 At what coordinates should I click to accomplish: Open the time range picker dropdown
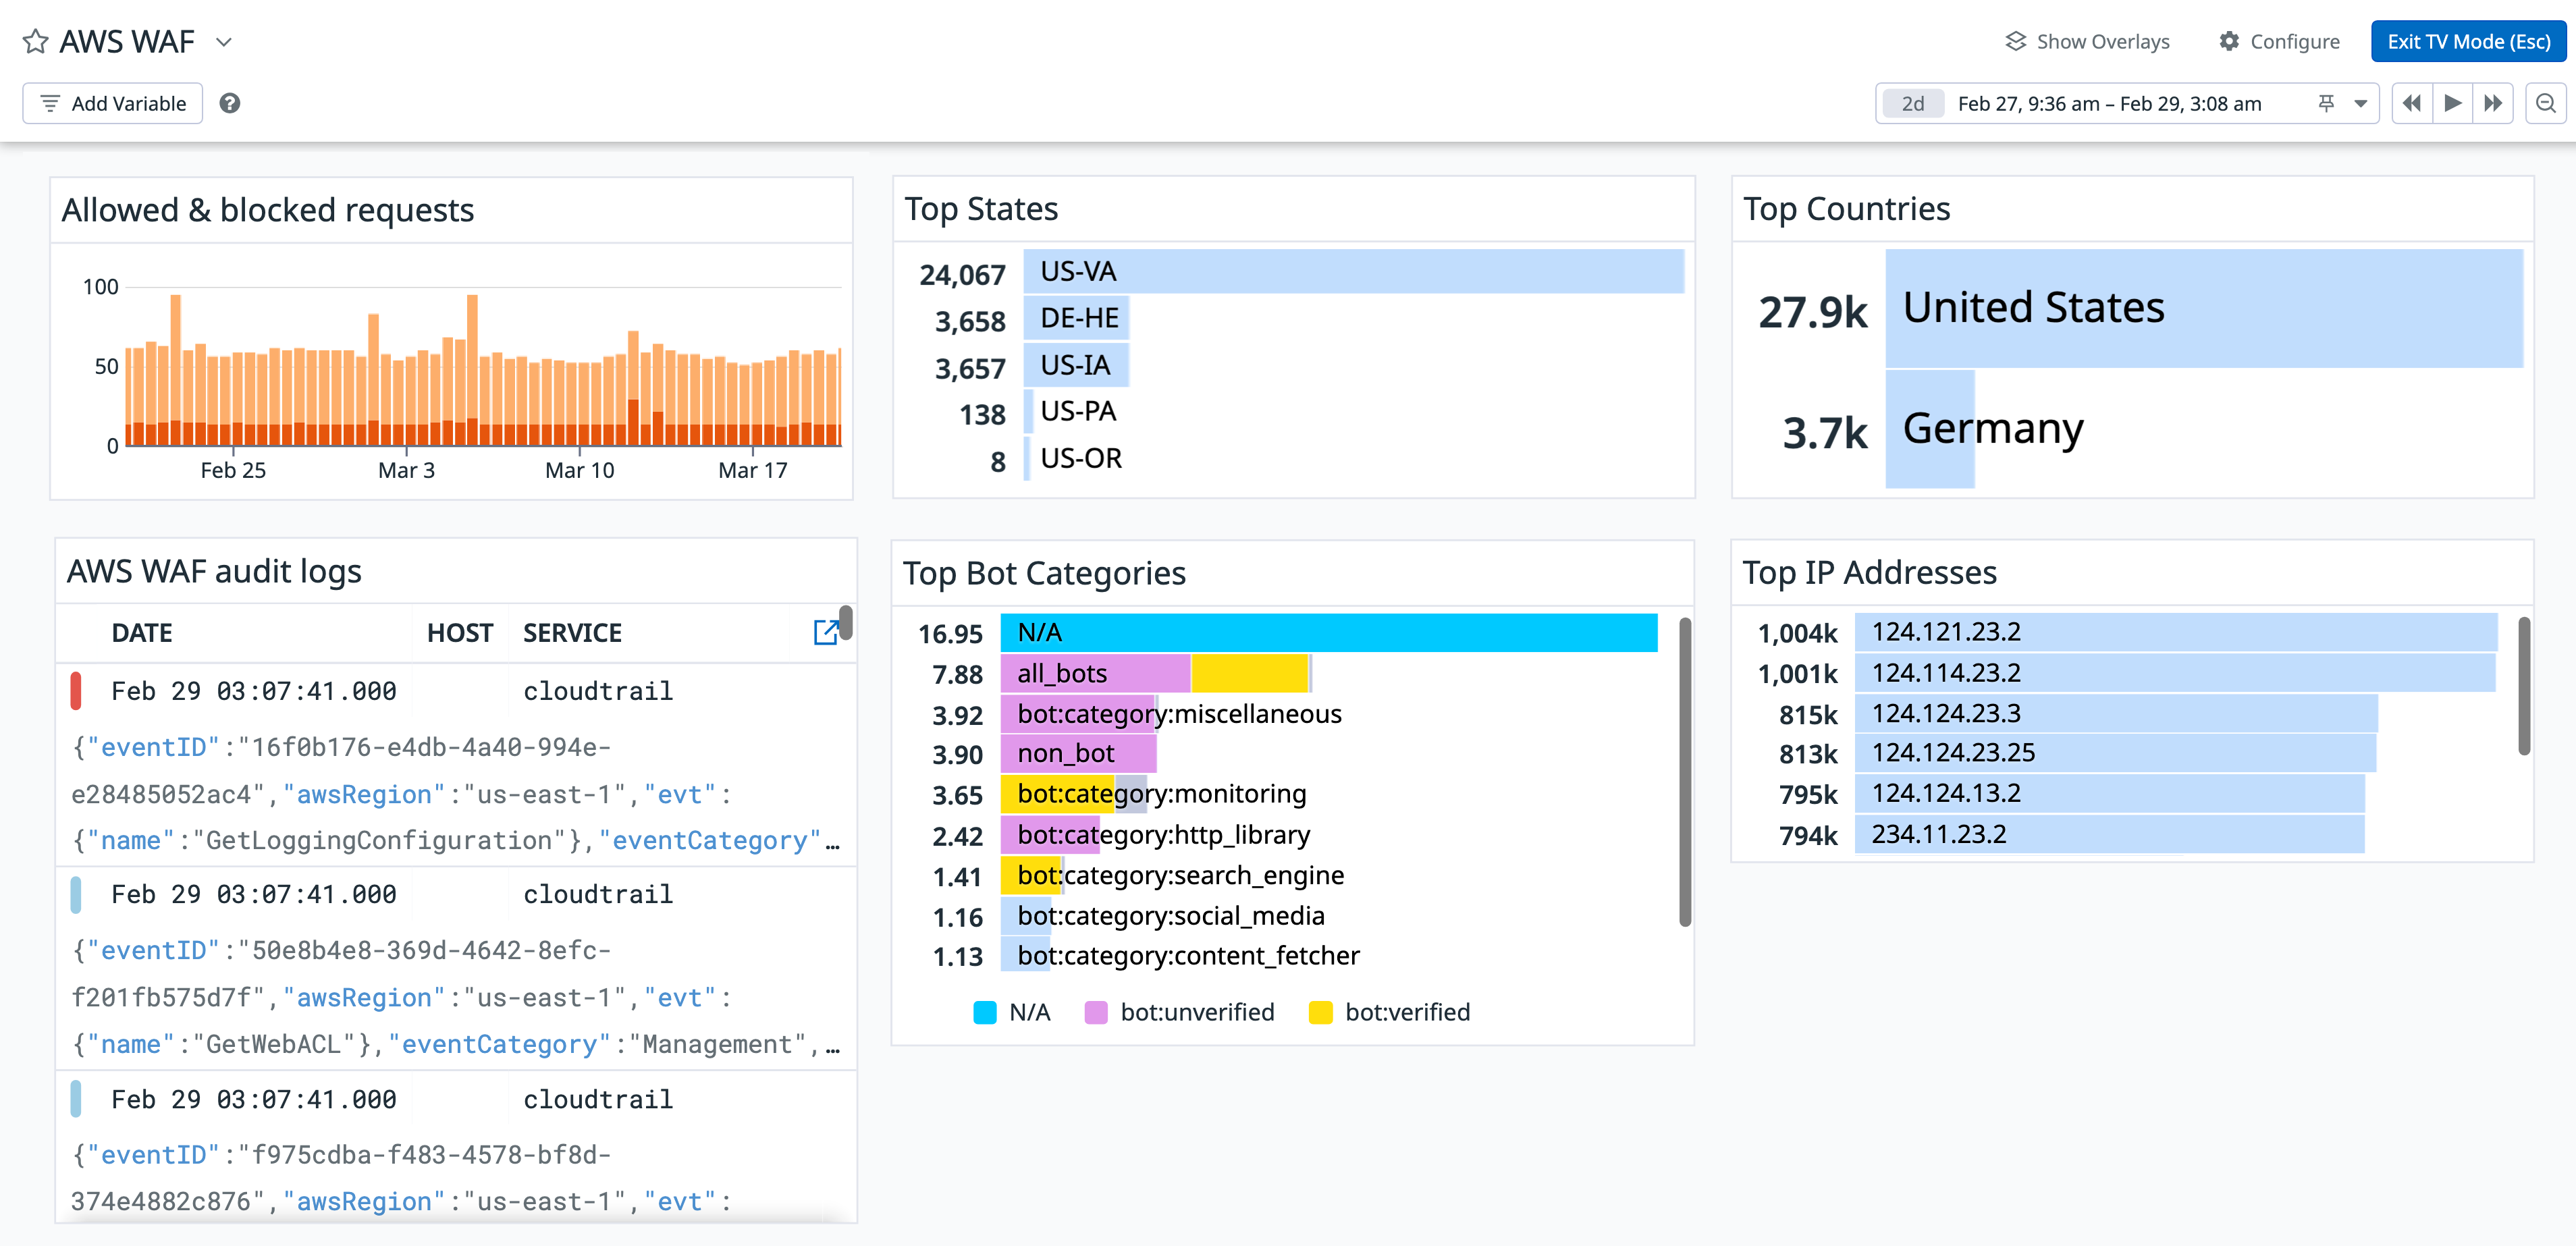pos(2360,103)
